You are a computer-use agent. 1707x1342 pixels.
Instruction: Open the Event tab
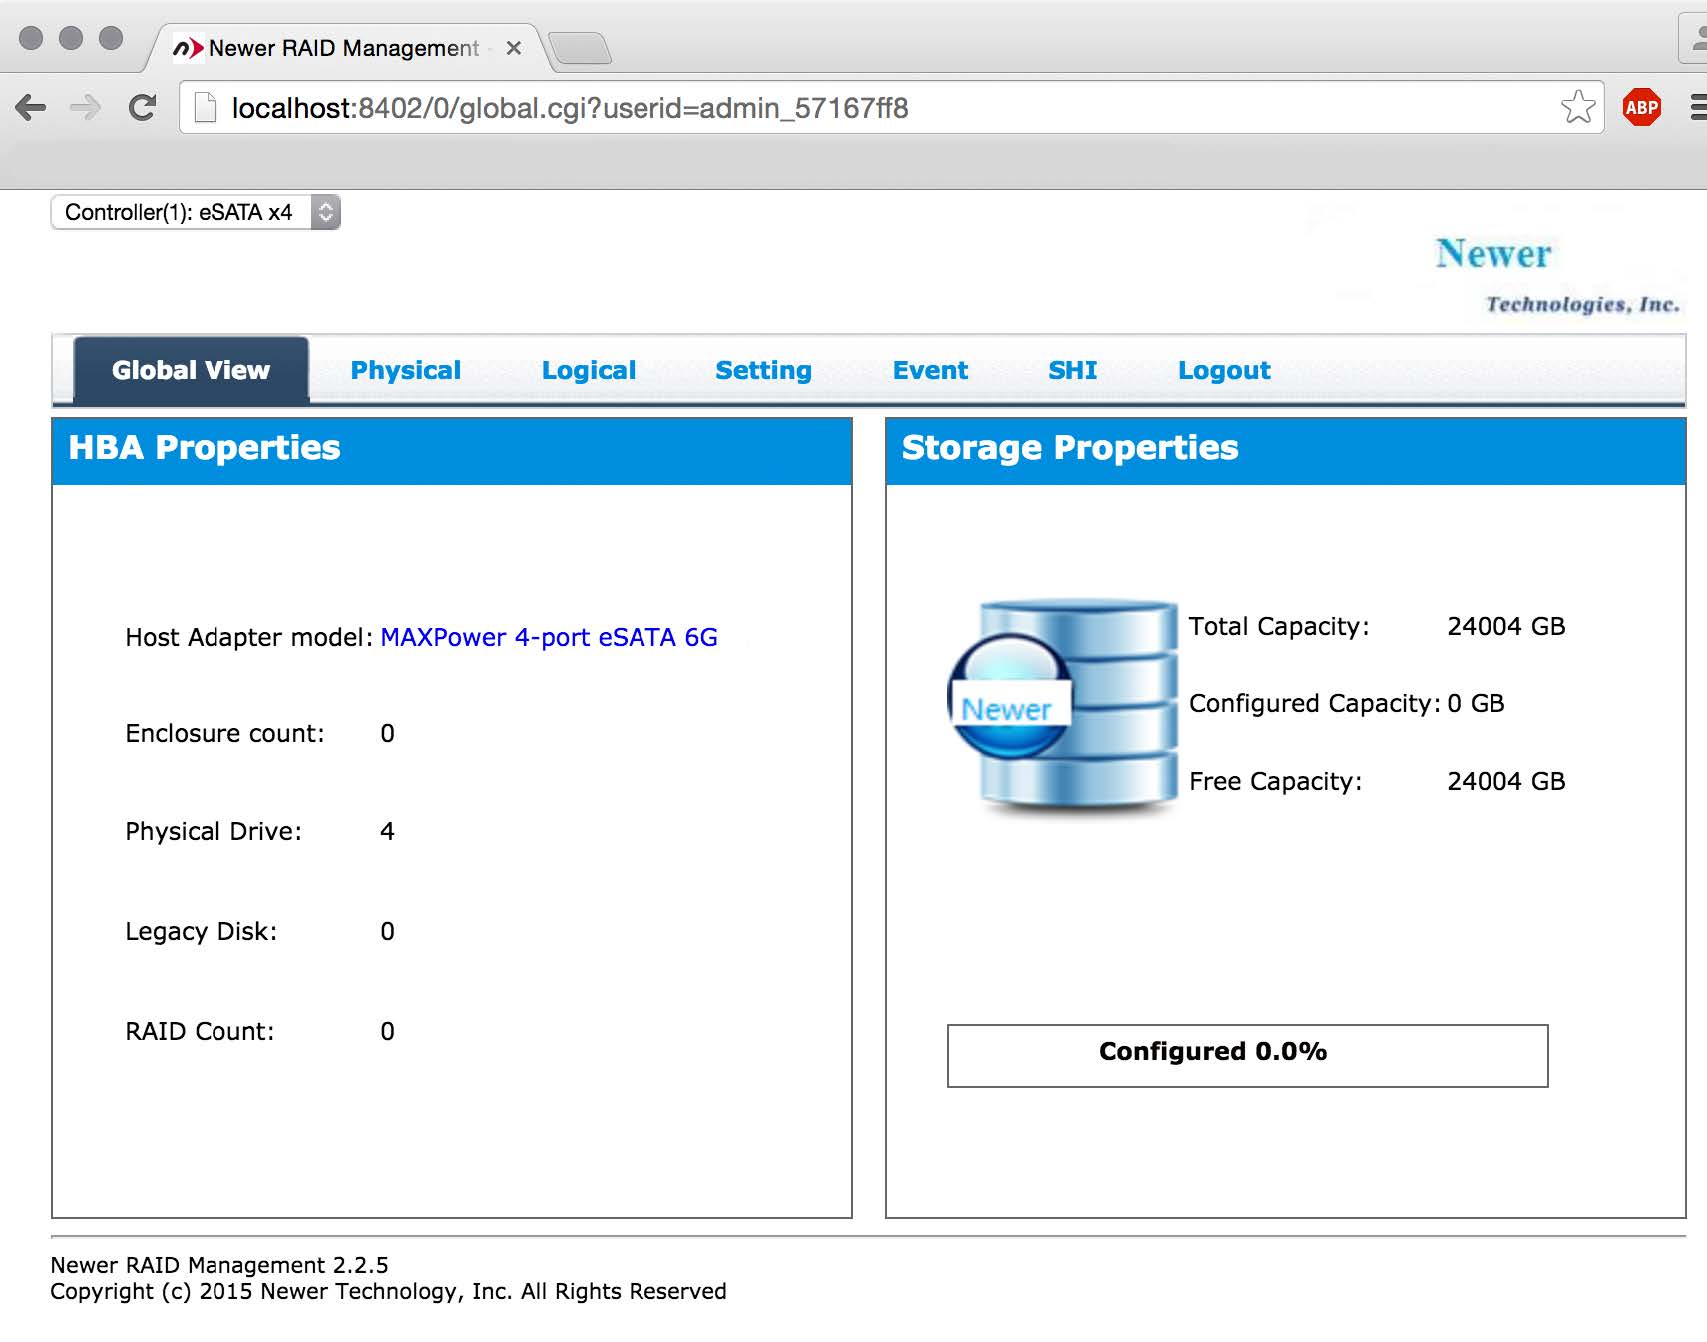(x=929, y=370)
